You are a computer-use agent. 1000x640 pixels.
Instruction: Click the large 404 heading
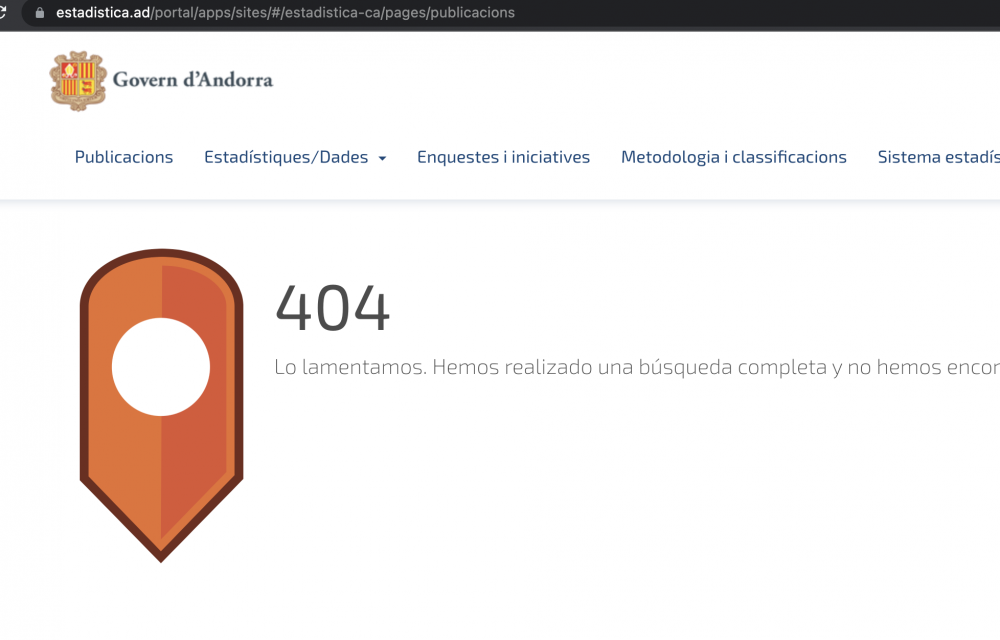(332, 308)
